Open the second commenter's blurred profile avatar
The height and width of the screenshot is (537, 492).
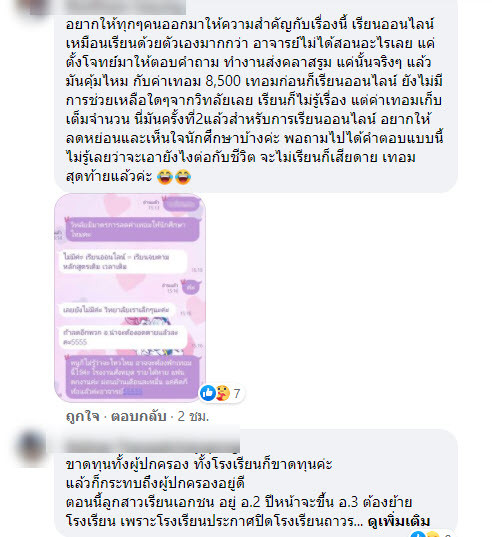click(31, 449)
